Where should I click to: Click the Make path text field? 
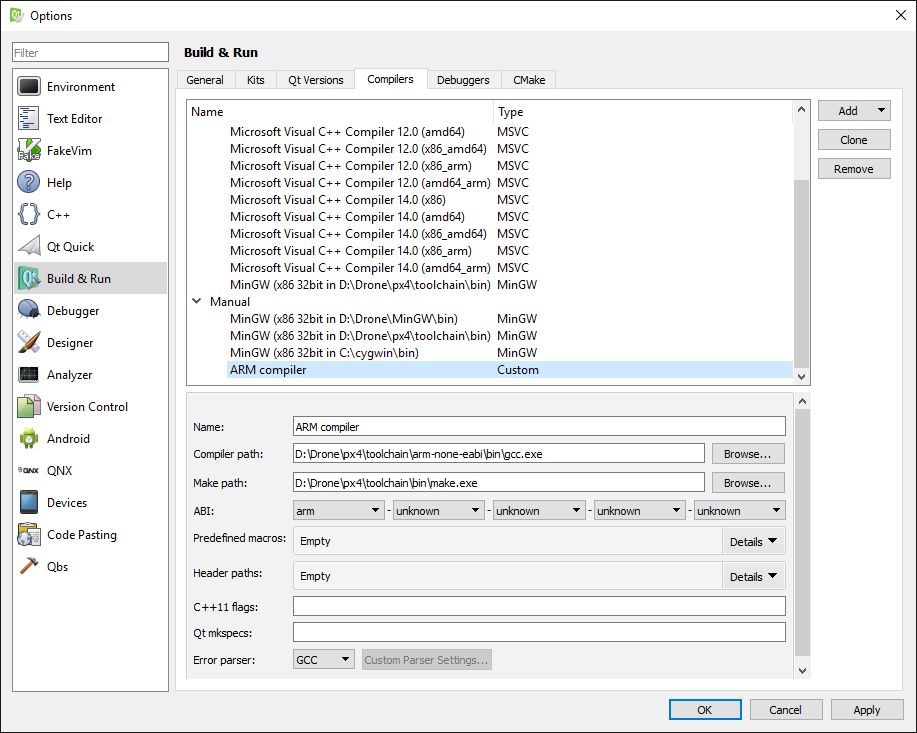click(x=499, y=483)
